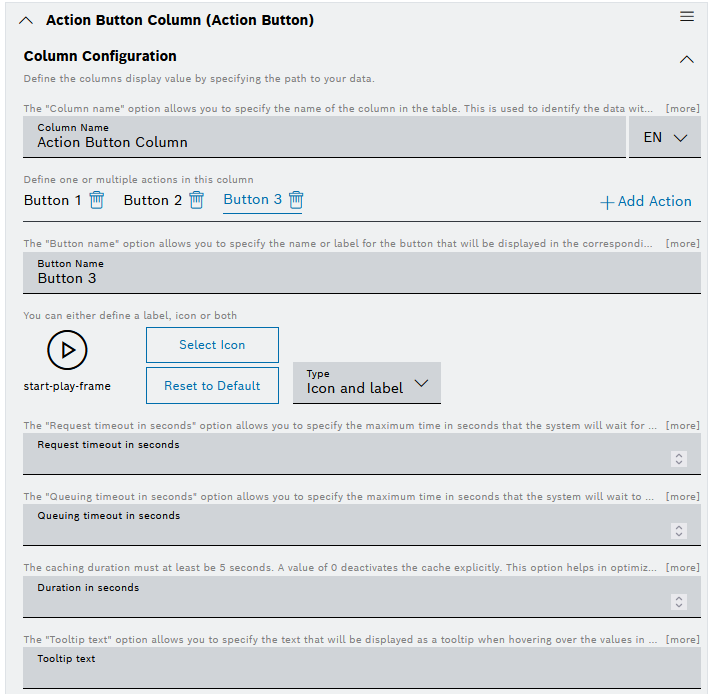Click the Reset to Default button
The width and height of the screenshot is (714, 694).
pos(212,386)
